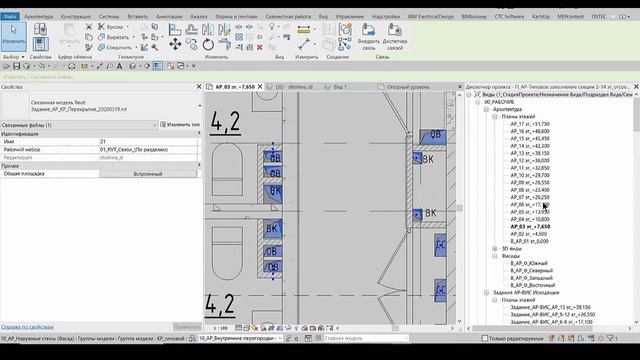This screenshot has width=640, height=360.
Task: Select elevation 'В_АР_0_Южный'
Action: click(529, 264)
